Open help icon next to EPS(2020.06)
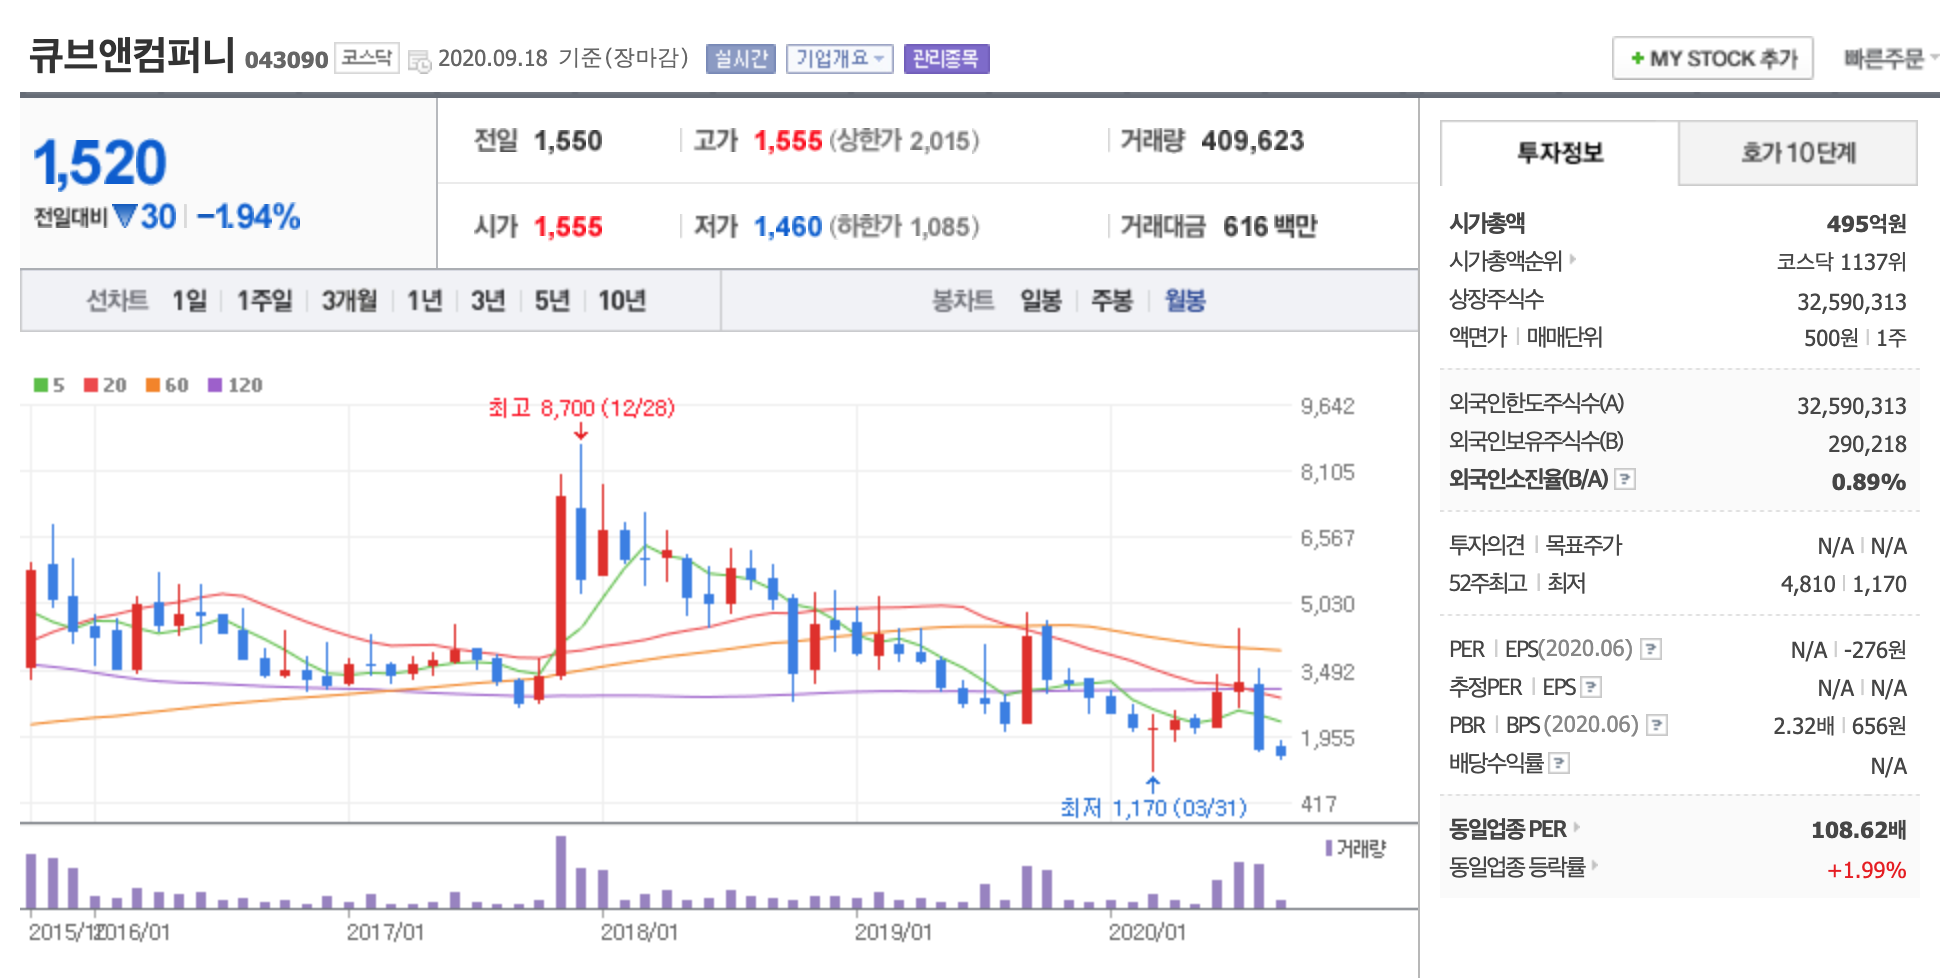Viewport: 1950px width, 978px height. point(1651,649)
